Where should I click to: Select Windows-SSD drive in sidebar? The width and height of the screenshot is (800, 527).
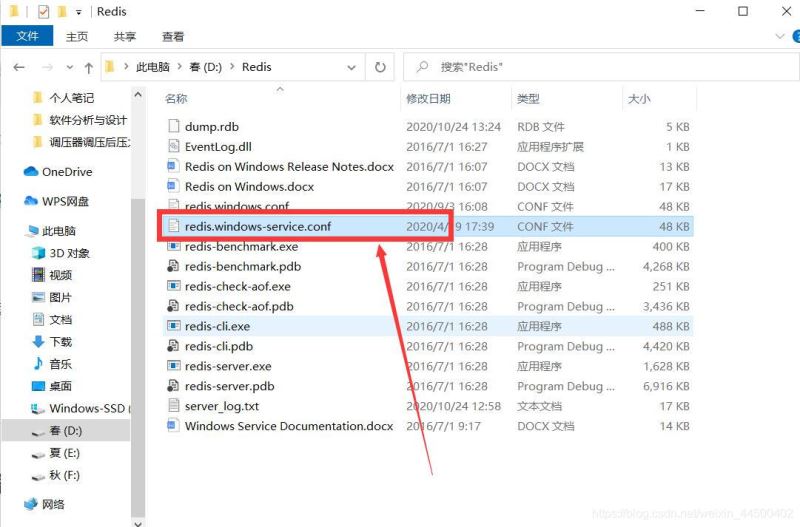87,408
